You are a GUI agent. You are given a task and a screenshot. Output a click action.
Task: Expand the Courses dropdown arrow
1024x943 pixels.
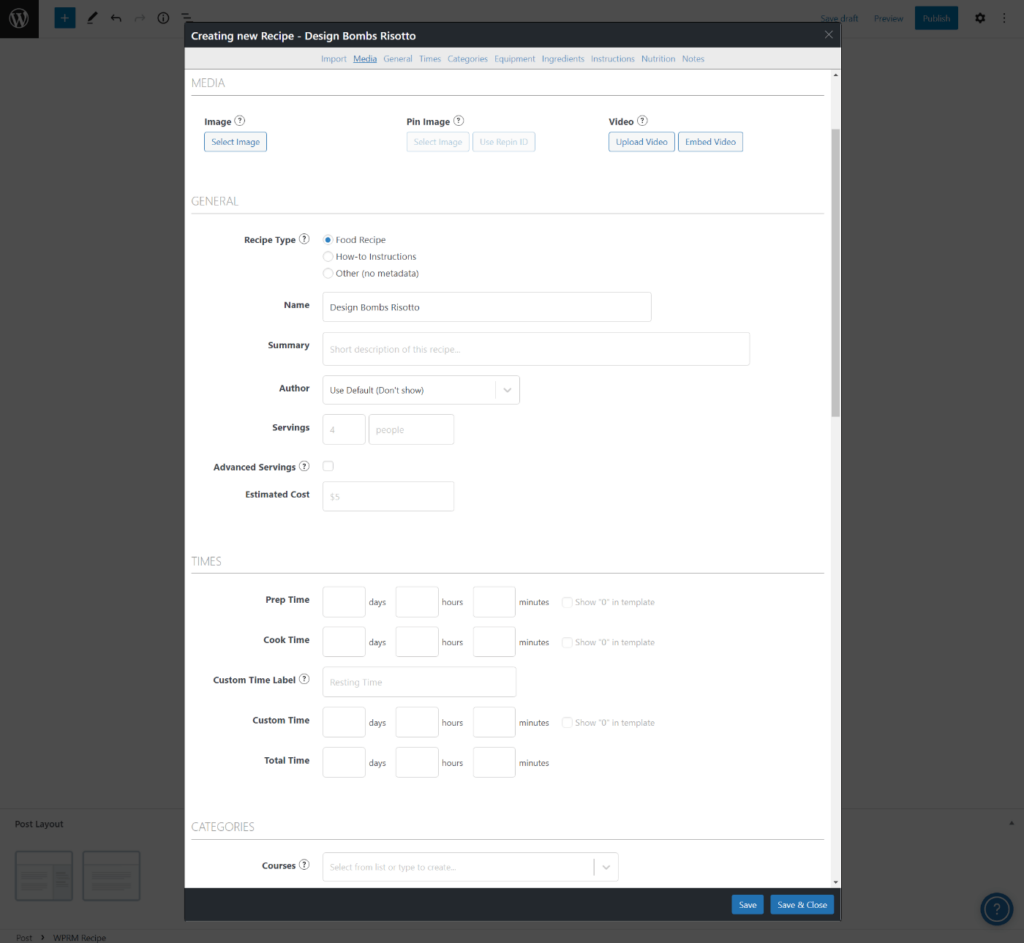coord(606,867)
